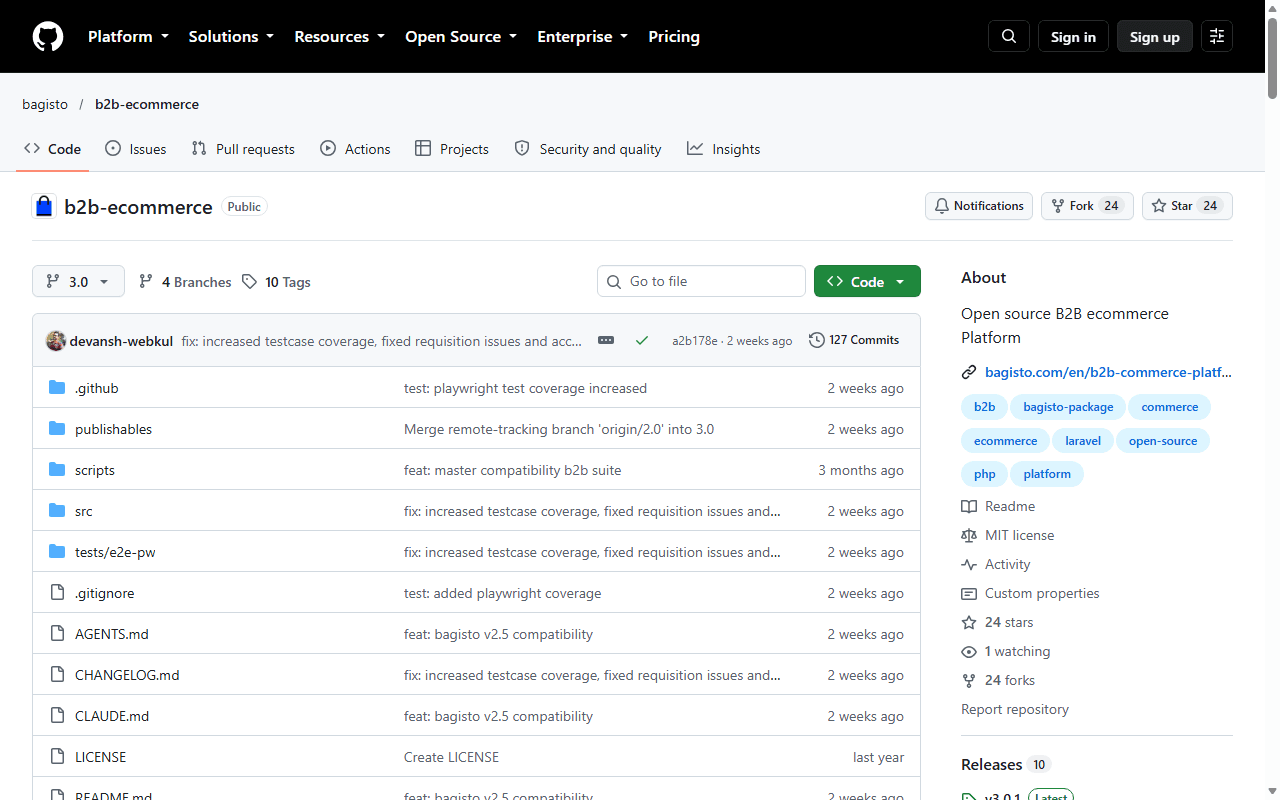
Task: Click the Report repository link
Action: 1015,709
